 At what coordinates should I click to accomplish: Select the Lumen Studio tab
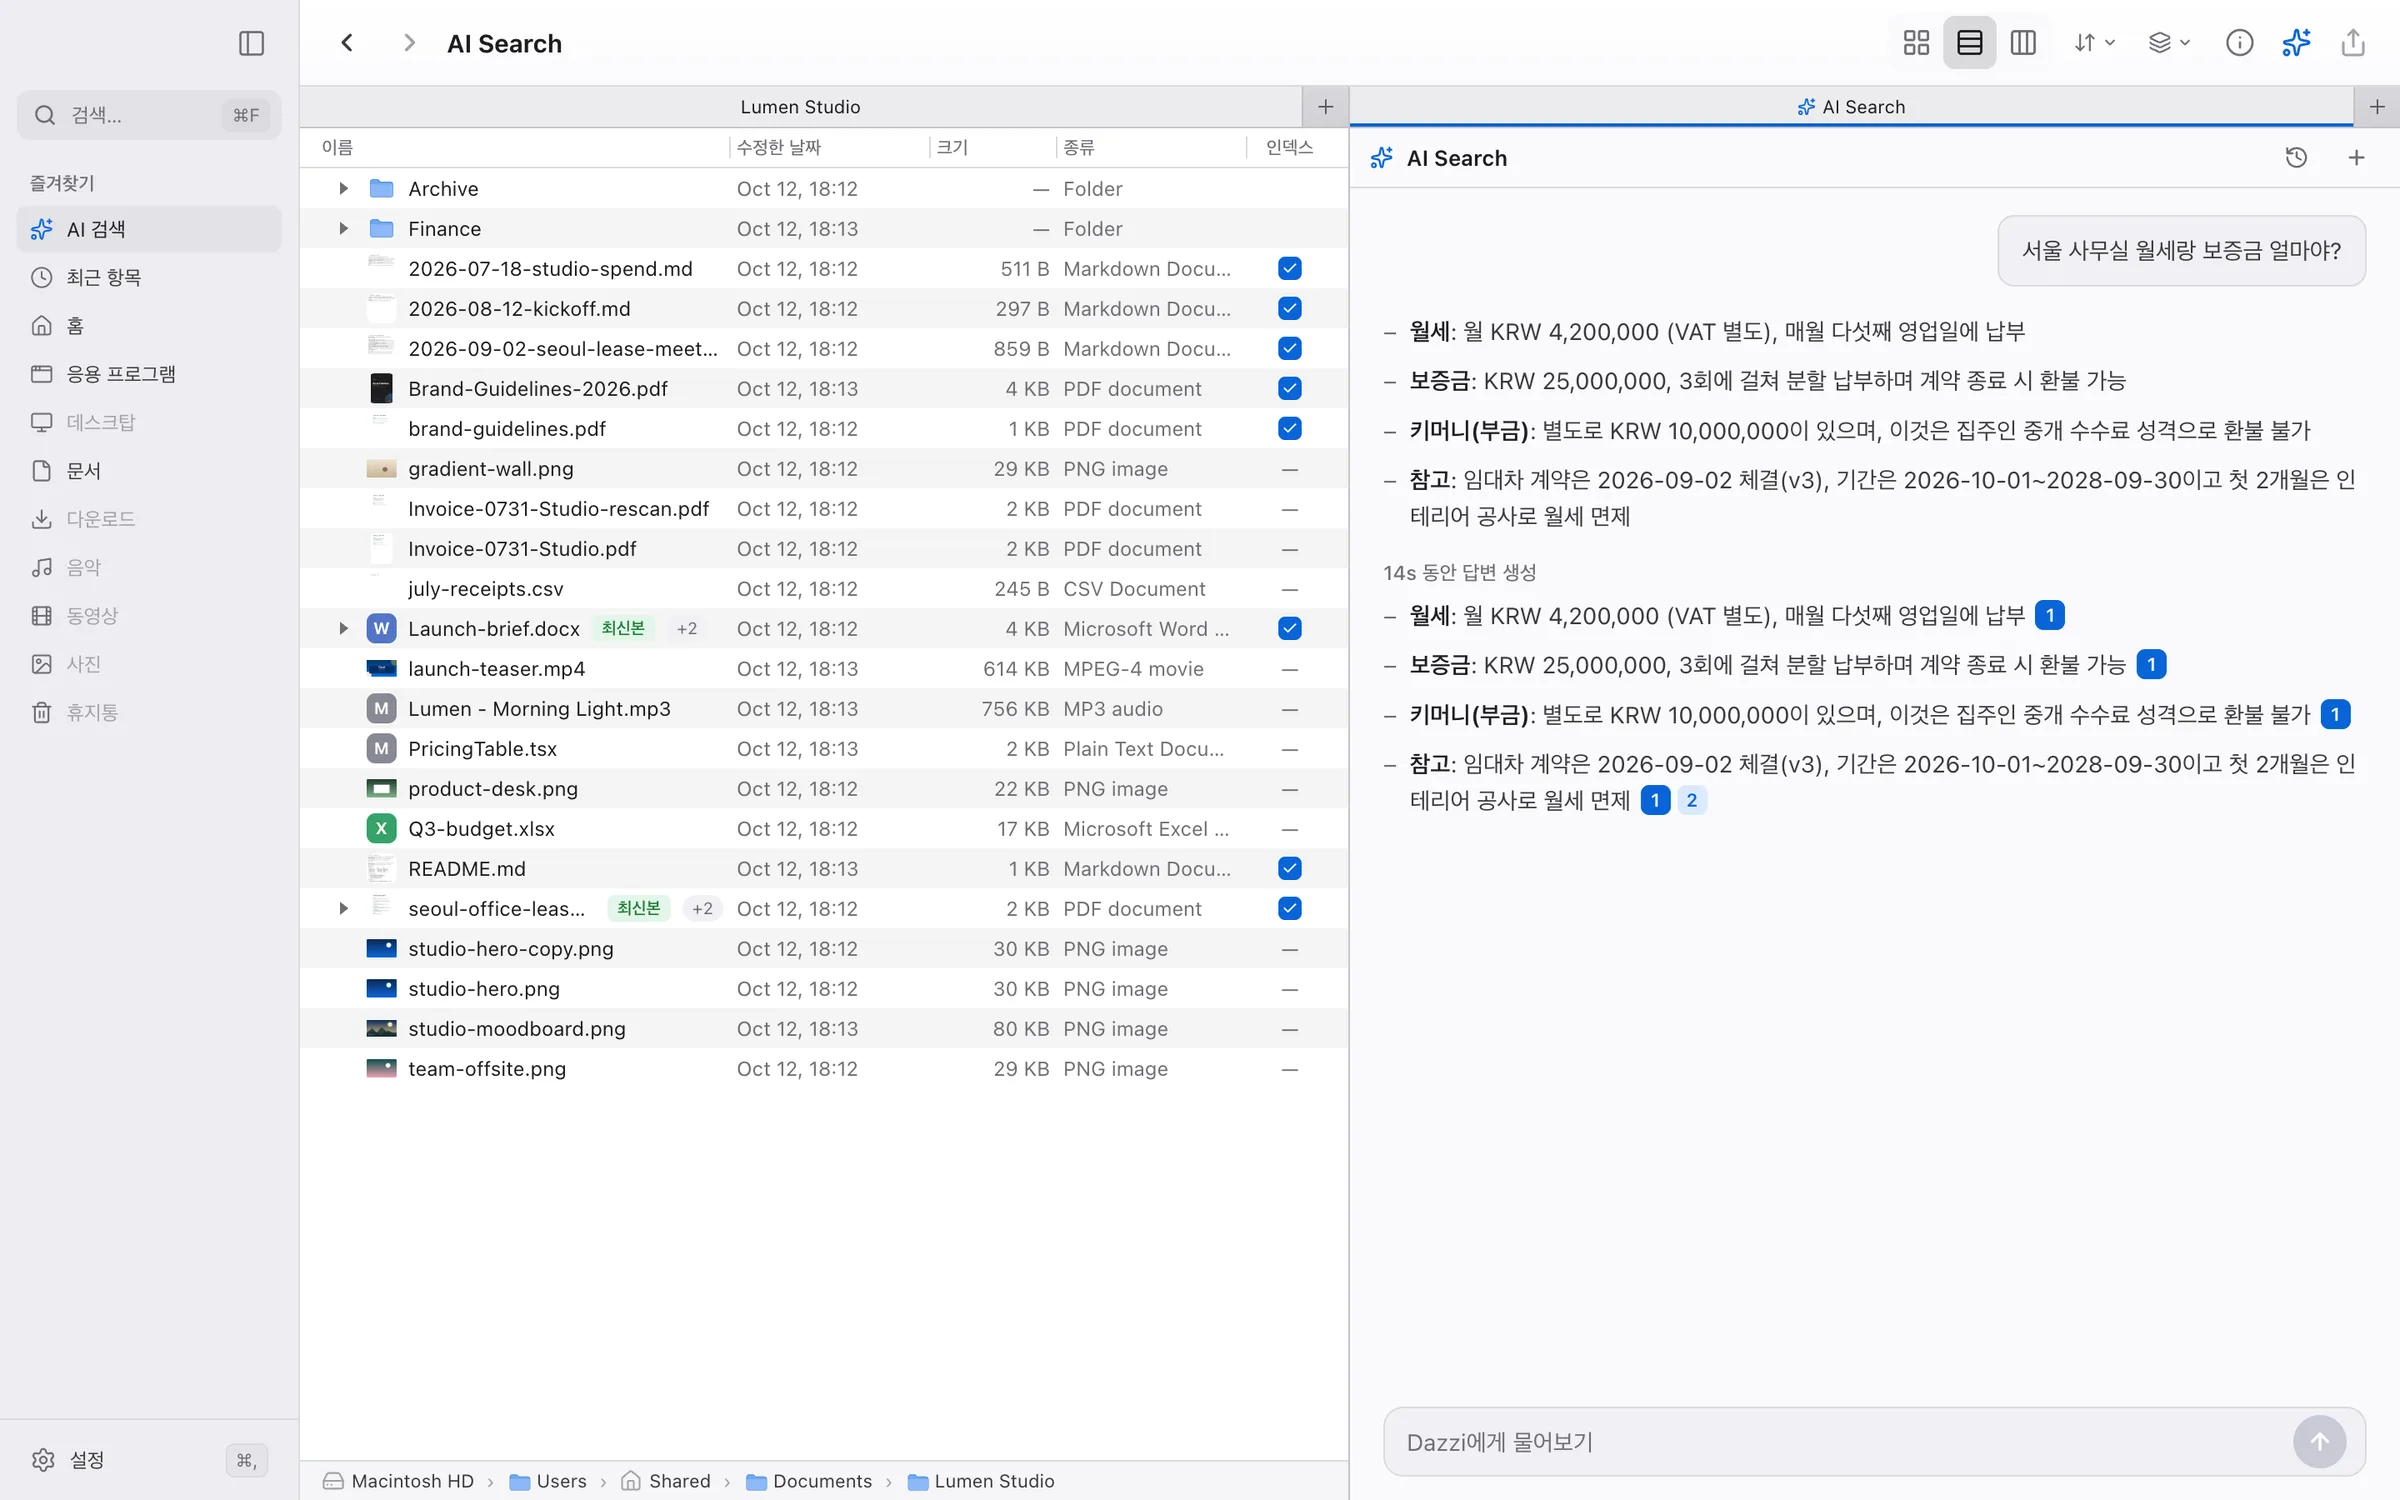pos(800,107)
